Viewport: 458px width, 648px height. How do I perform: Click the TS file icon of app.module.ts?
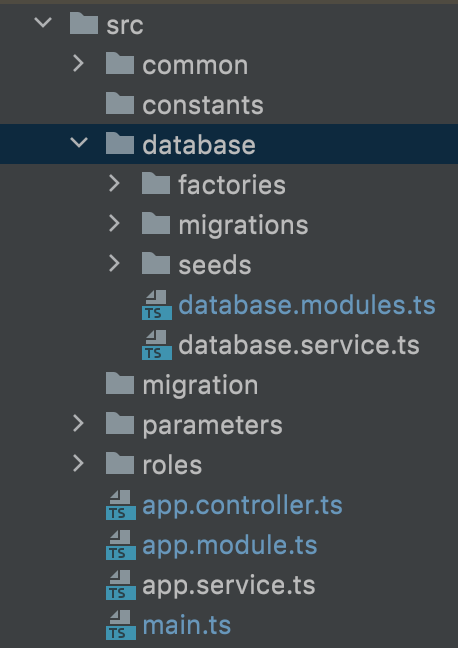pos(121,545)
